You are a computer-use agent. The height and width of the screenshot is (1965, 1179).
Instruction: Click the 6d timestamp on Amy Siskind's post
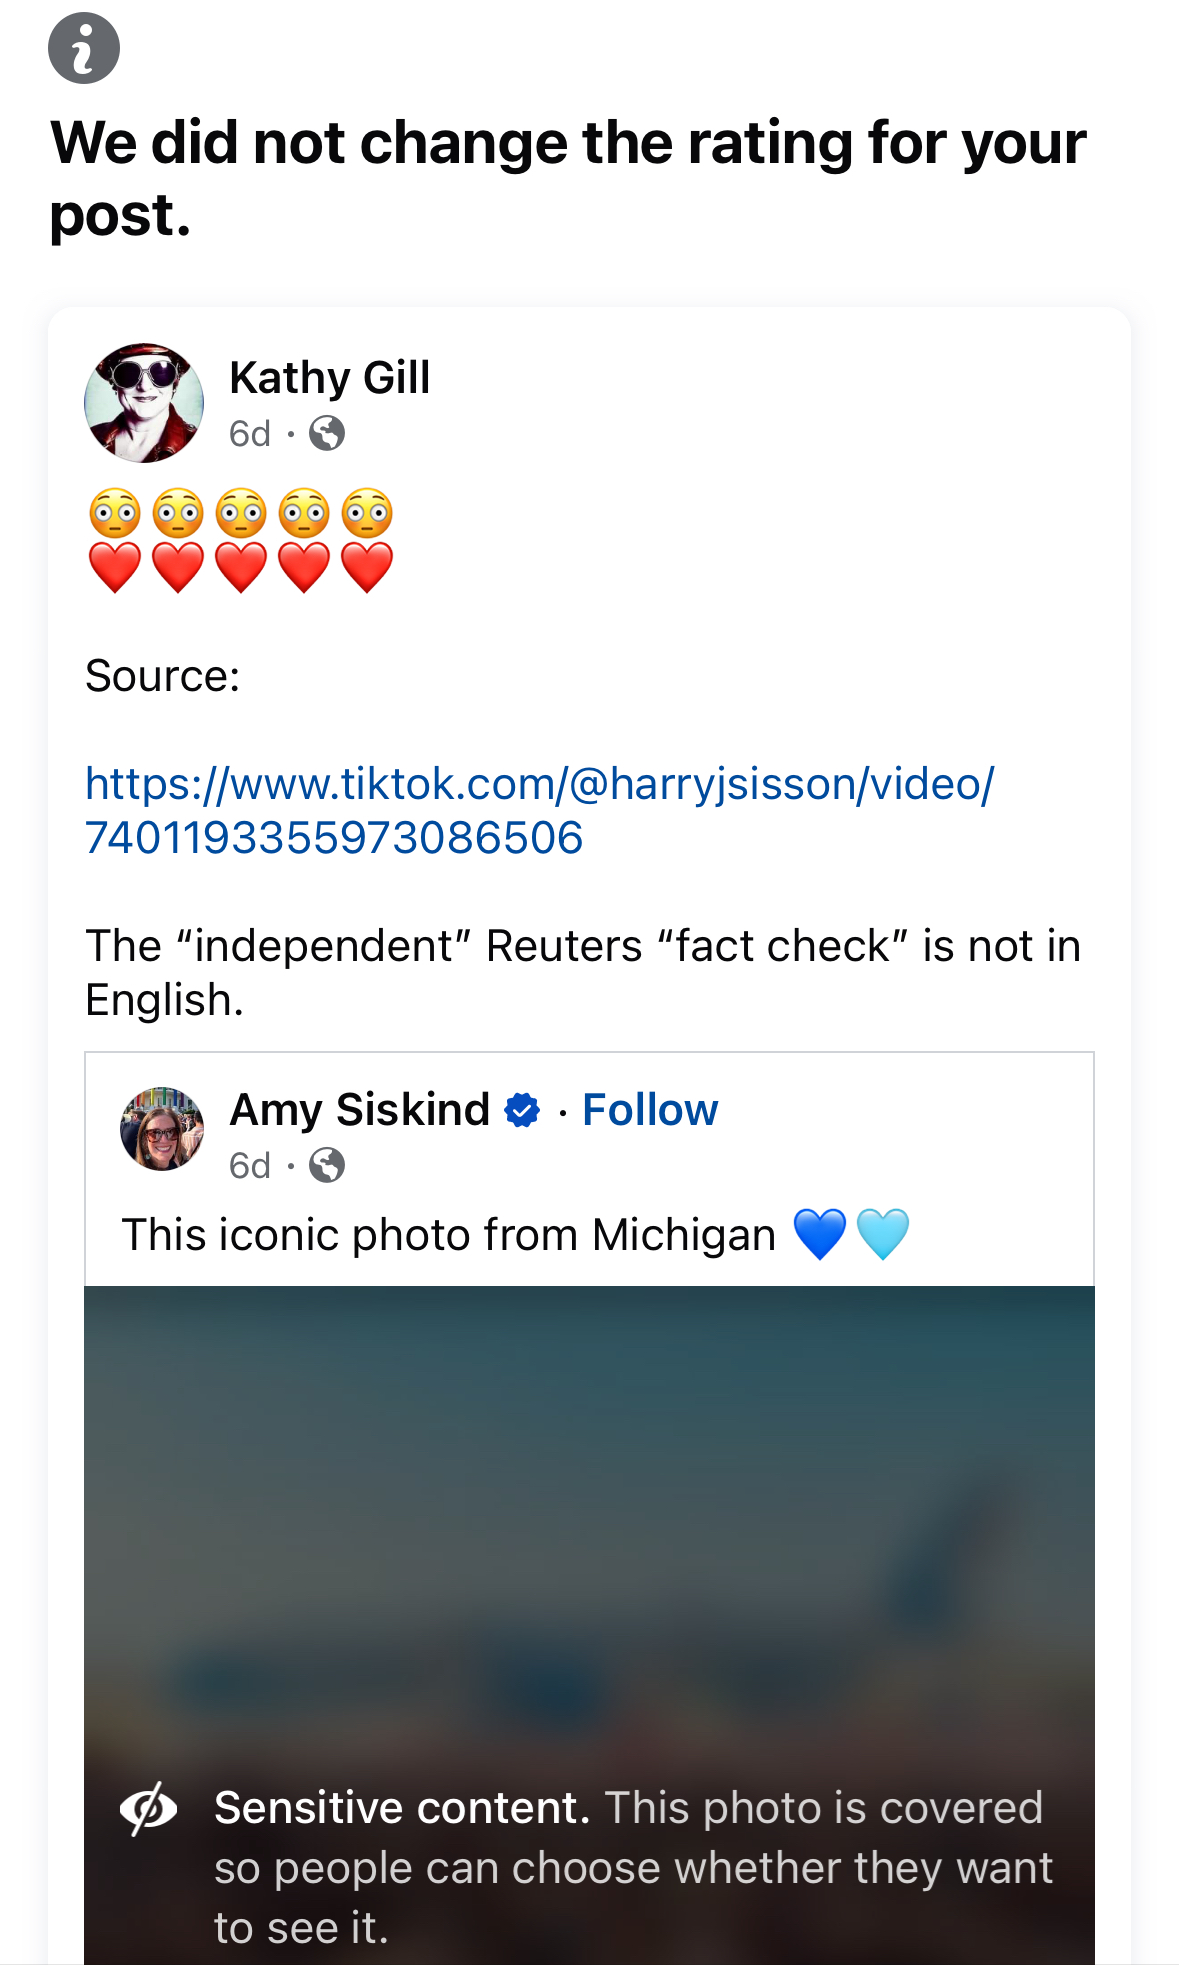tap(250, 1166)
